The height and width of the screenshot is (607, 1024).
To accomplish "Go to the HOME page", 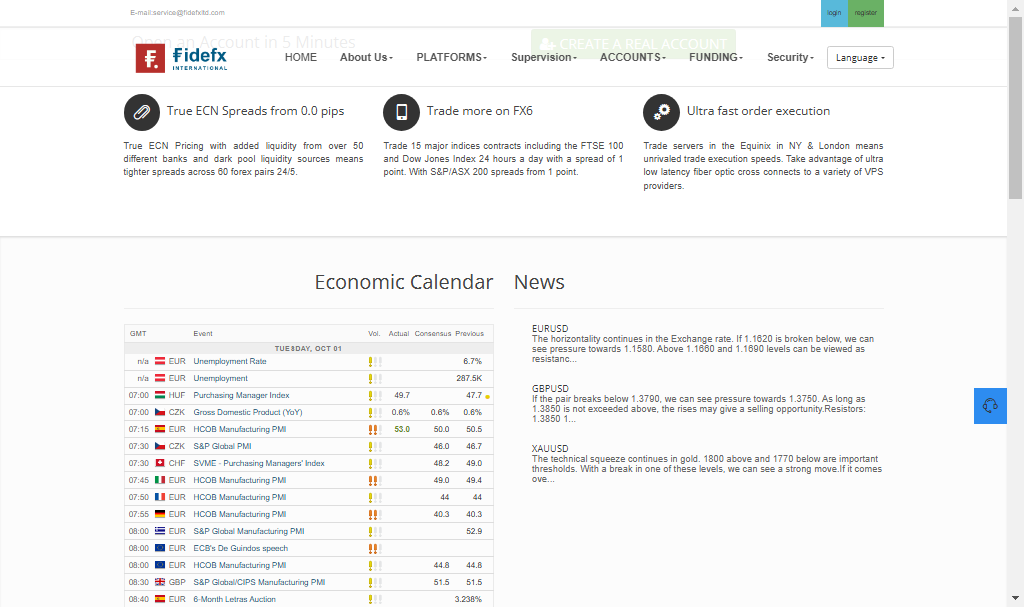I will click(301, 58).
